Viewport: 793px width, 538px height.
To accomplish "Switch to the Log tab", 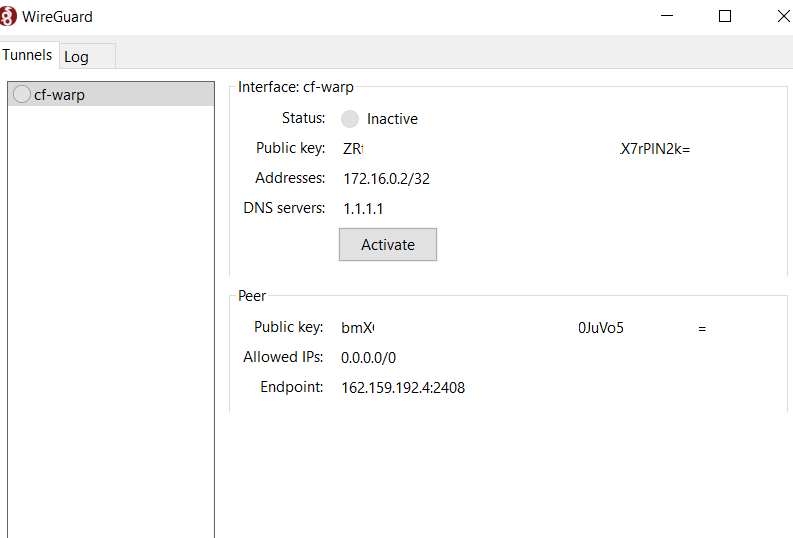I will click(77, 57).
